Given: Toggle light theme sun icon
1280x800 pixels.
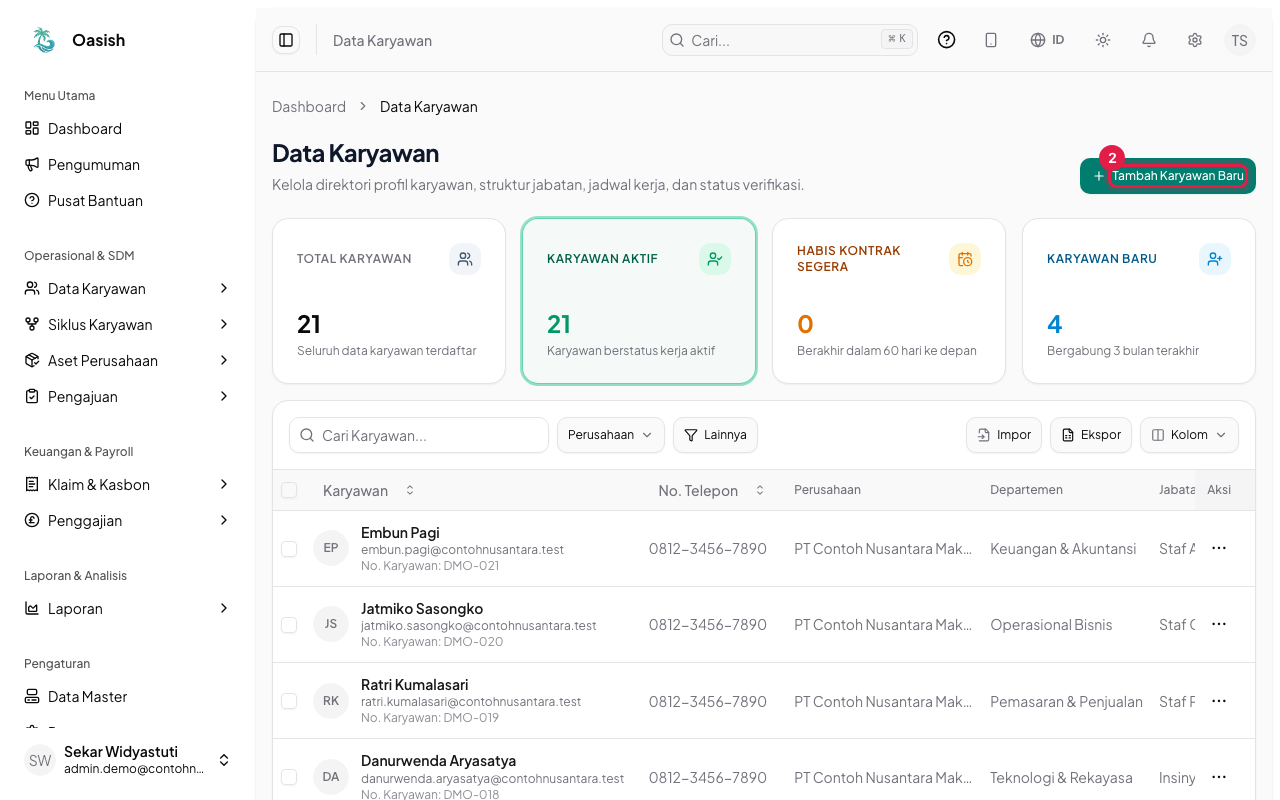Looking at the screenshot, I should pyautogui.click(x=1103, y=40).
